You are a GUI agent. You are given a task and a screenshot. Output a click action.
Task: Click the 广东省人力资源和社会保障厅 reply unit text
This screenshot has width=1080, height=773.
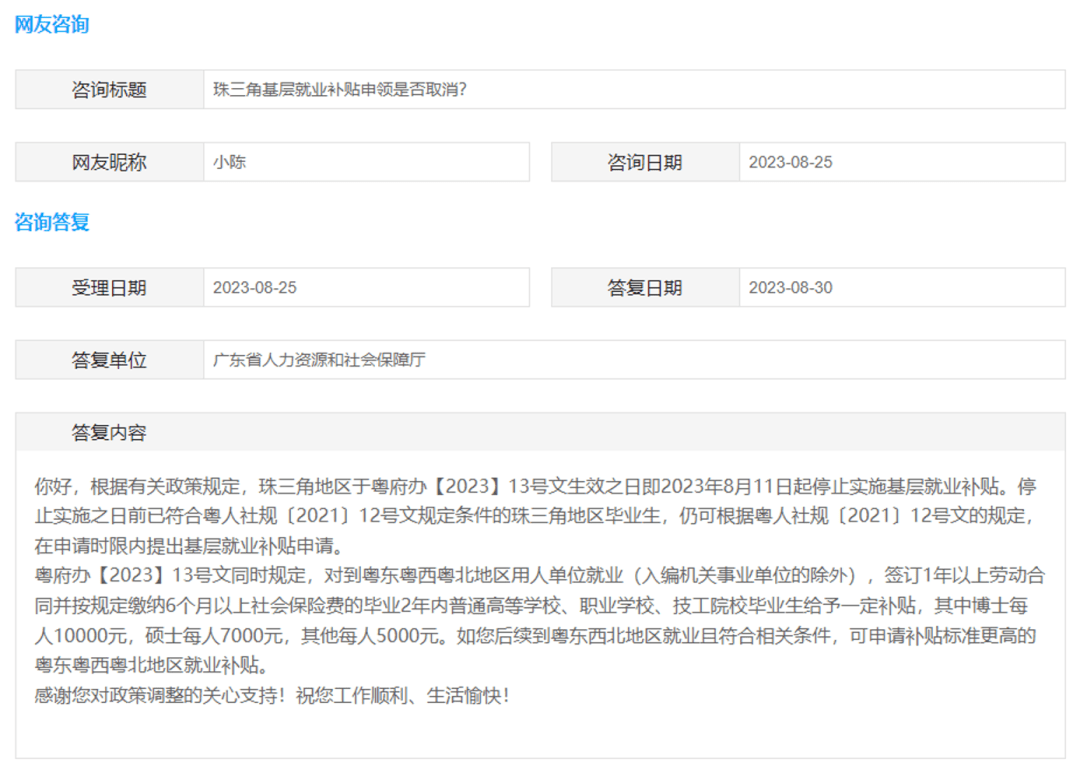click(319, 360)
